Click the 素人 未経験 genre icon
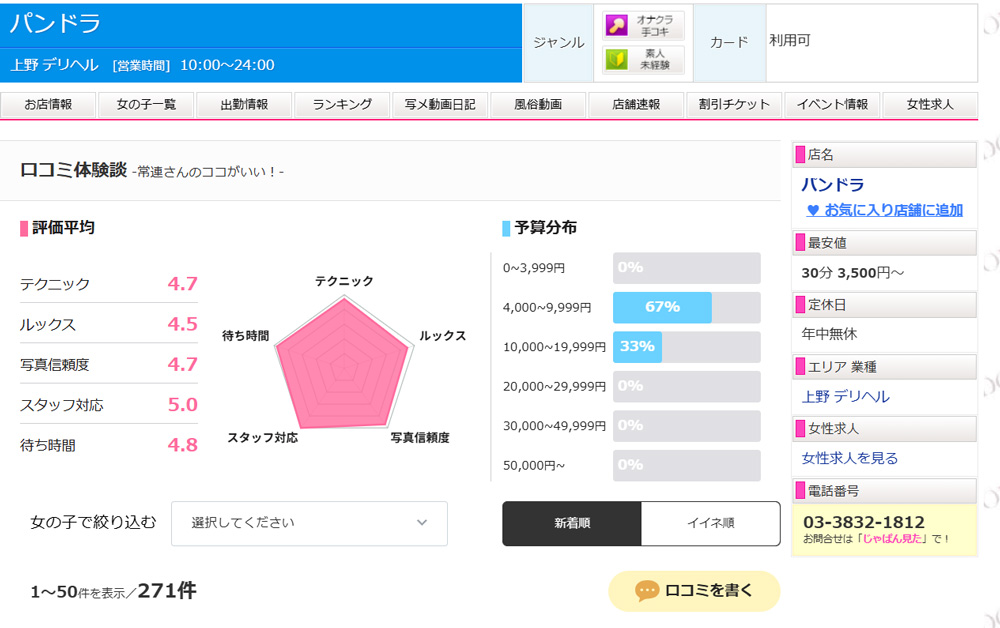This screenshot has height=628, width=1000. click(x=643, y=59)
